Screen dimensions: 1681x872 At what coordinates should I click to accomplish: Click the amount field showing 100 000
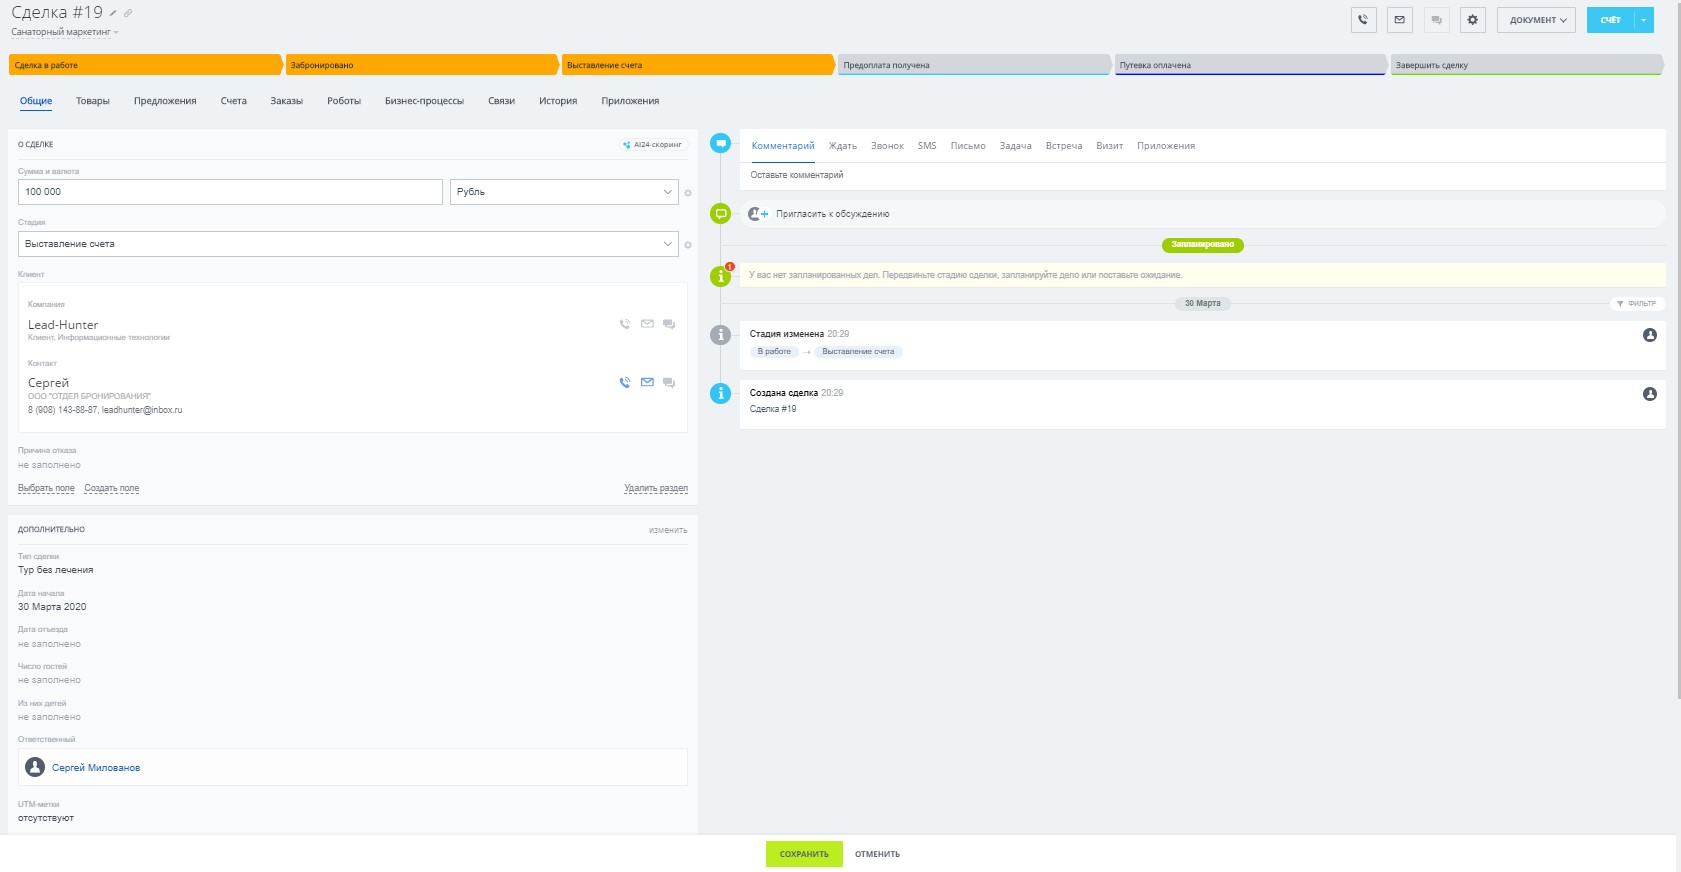coord(230,192)
